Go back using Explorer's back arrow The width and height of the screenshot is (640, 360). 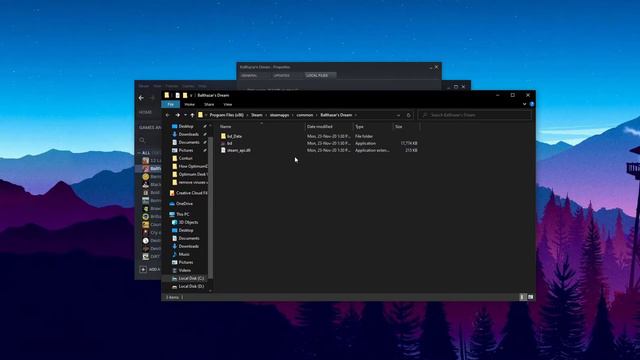tap(168, 115)
